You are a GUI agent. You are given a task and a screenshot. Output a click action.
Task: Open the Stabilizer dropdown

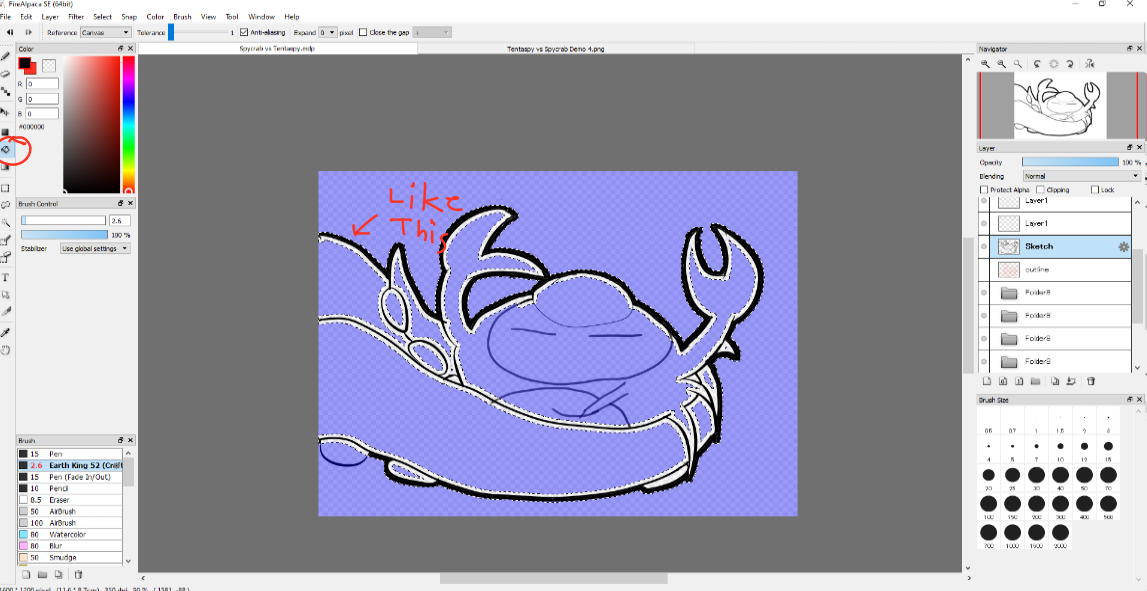click(x=95, y=249)
